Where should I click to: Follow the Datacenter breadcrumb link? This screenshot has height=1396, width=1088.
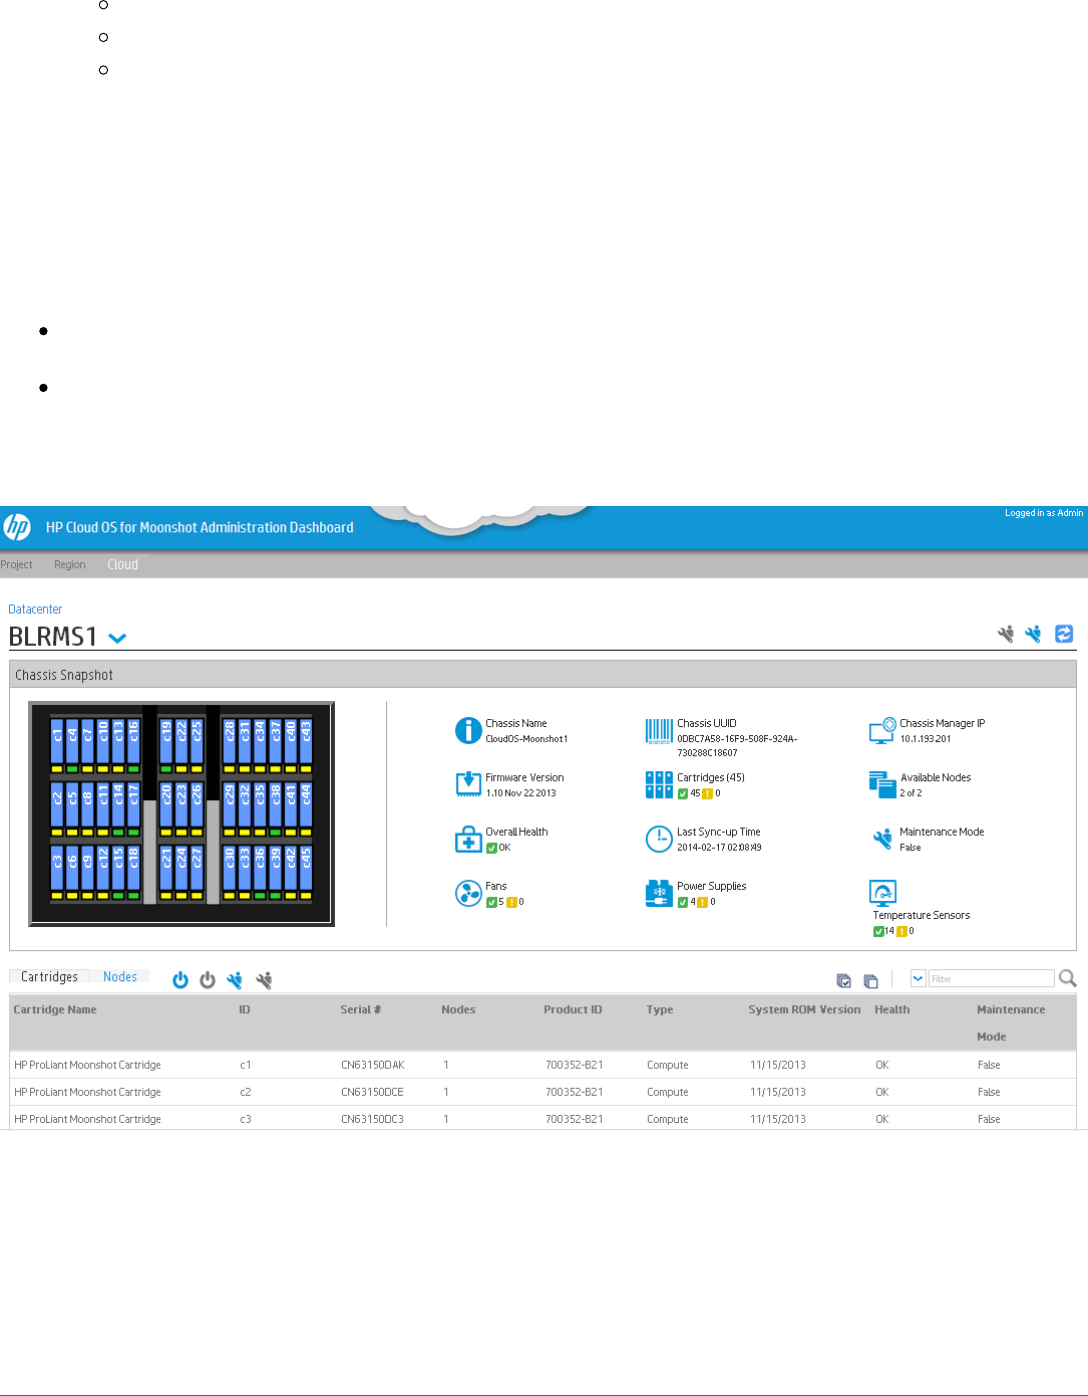click(x=35, y=609)
